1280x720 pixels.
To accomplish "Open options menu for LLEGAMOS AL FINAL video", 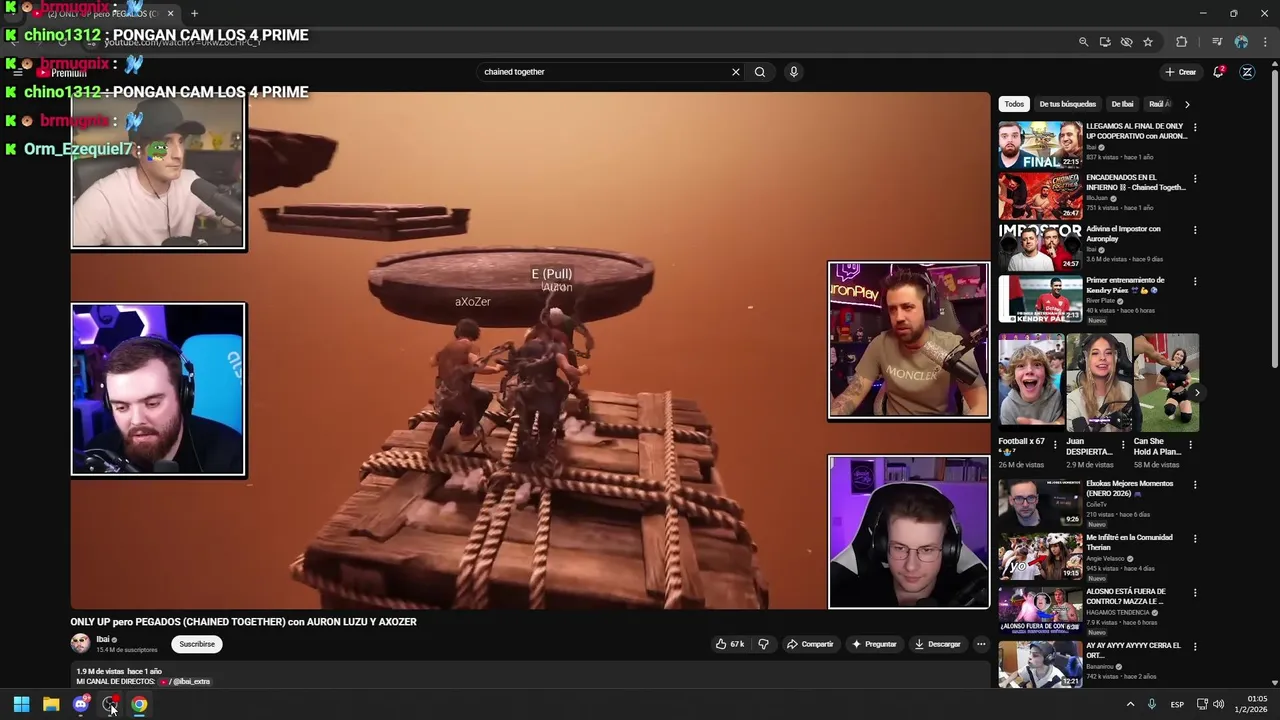I will point(1194,128).
